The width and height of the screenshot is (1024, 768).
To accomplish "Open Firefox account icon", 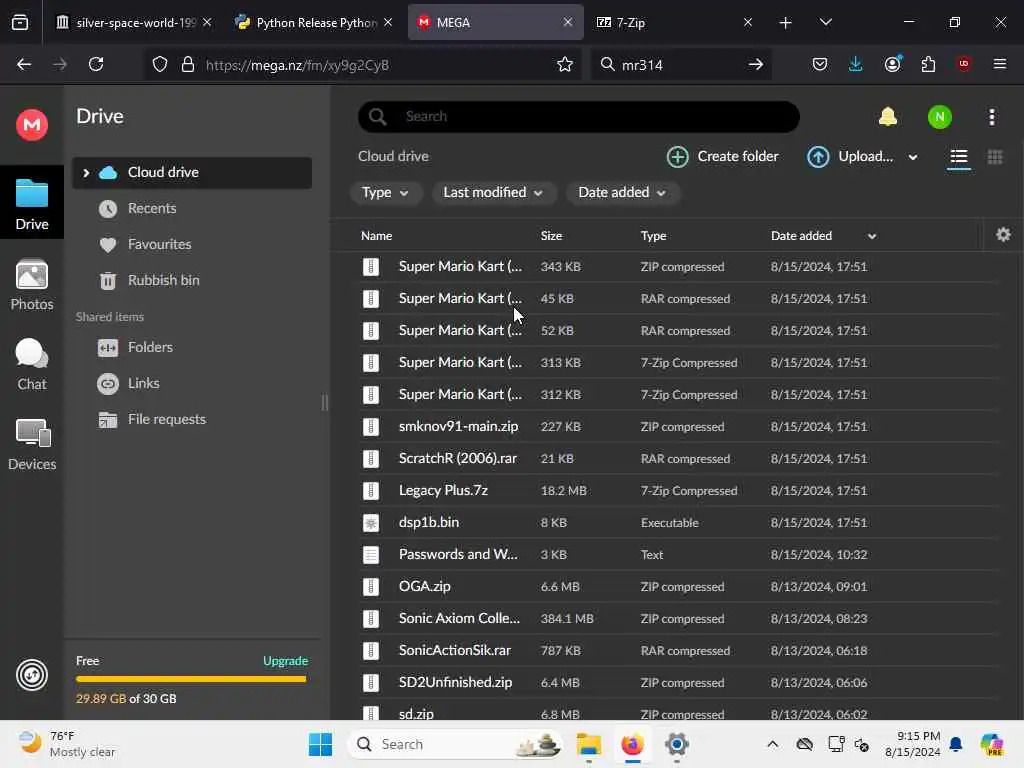I will [892, 64].
